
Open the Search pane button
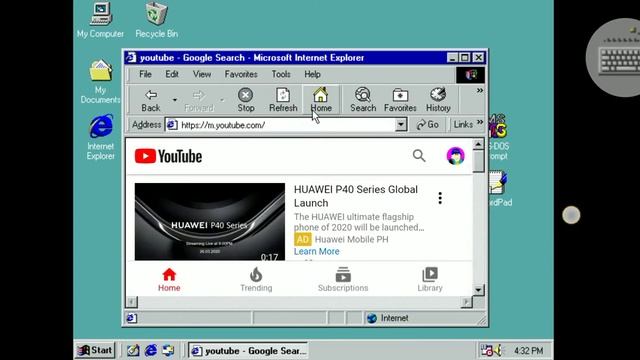(x=363, y=100)
